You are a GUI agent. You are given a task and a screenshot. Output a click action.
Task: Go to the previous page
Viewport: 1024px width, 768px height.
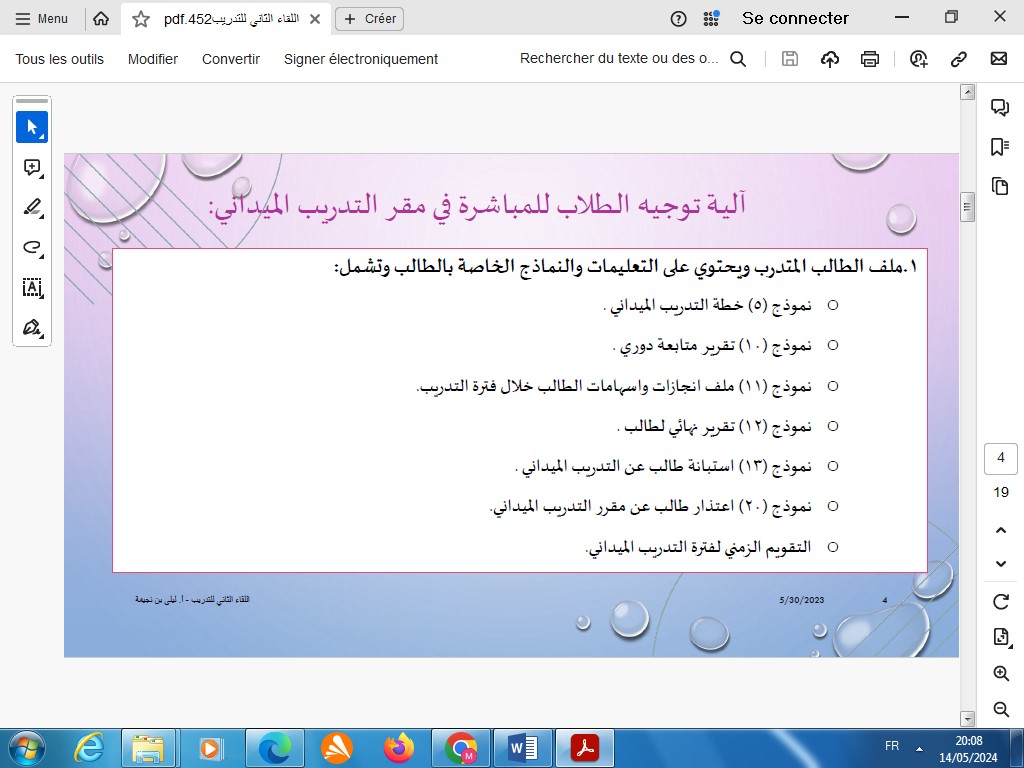click(1000, 530)
